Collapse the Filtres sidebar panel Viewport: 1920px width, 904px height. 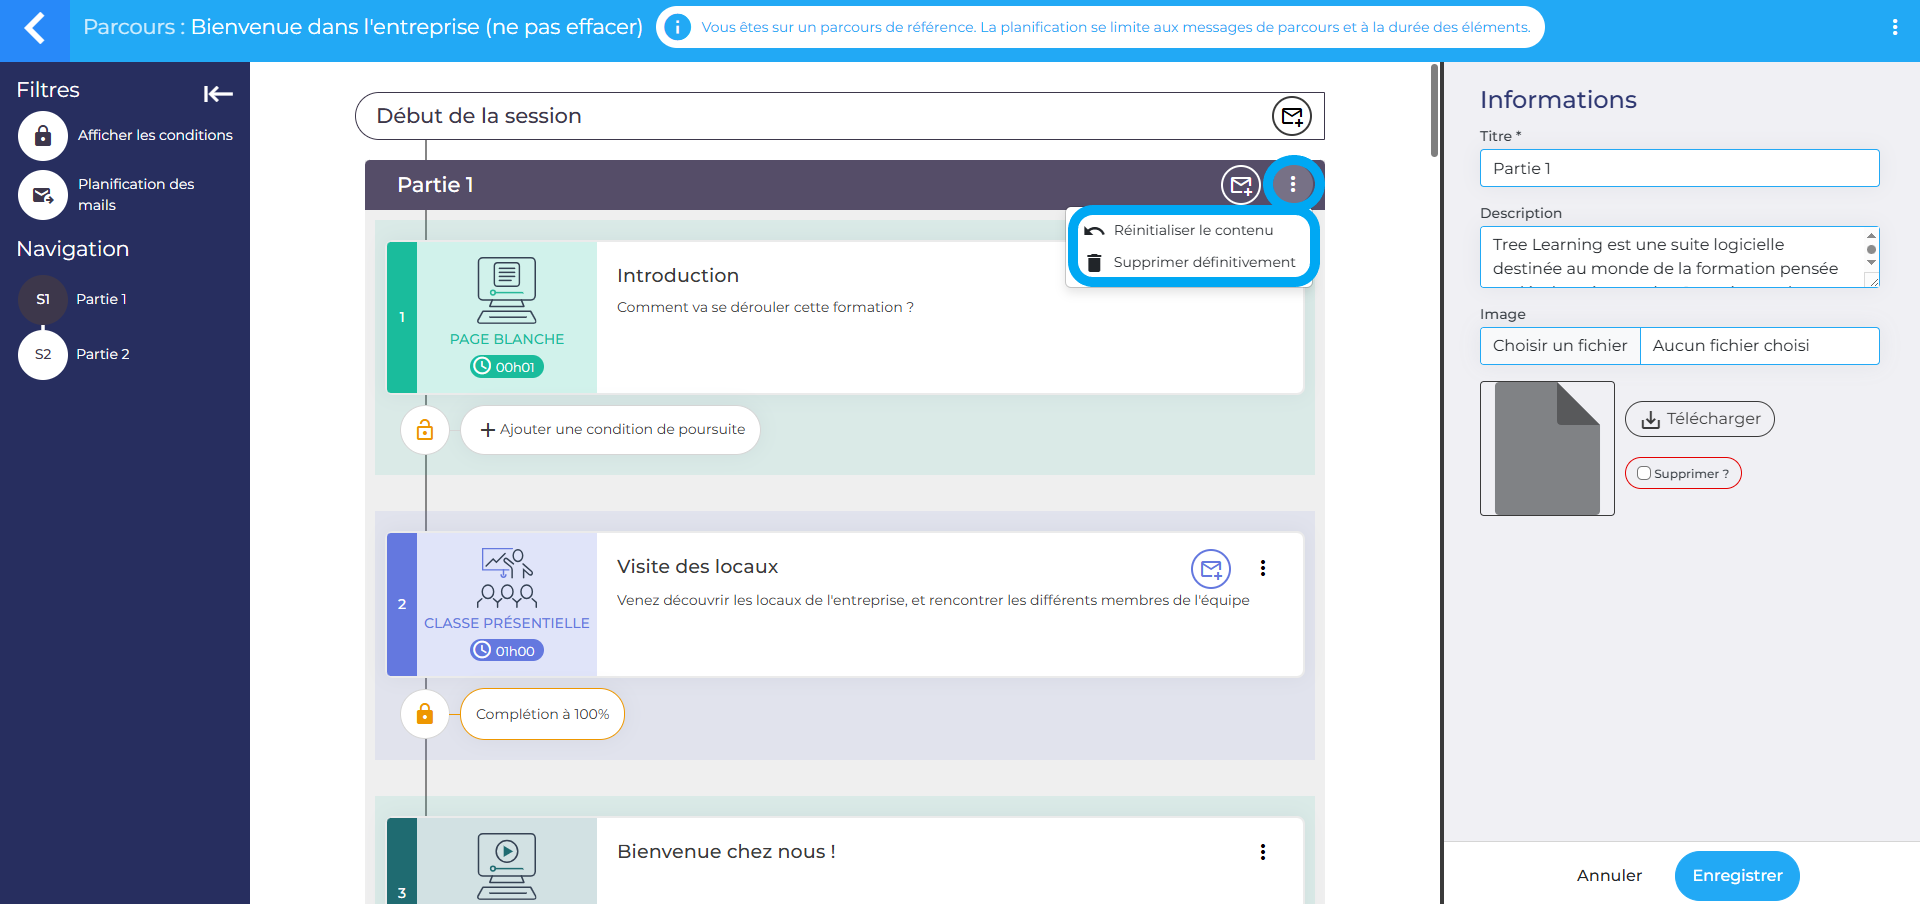click(217, 94)
